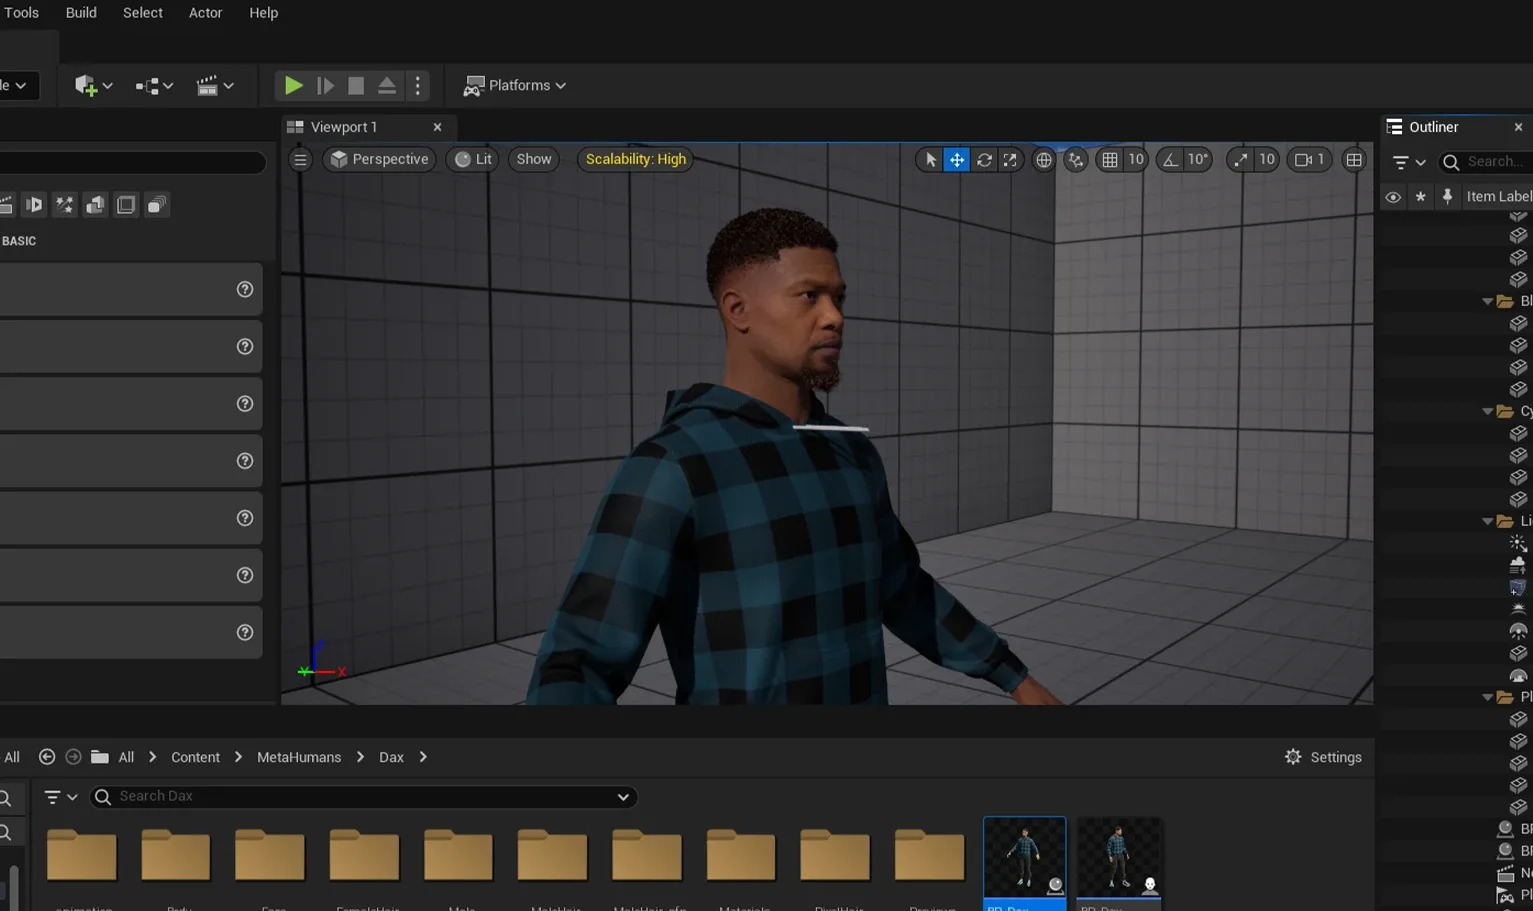The height and width of the screenshot is (911, 1533).
Task: Open the Help menu
Action: [x=264, y=13]
